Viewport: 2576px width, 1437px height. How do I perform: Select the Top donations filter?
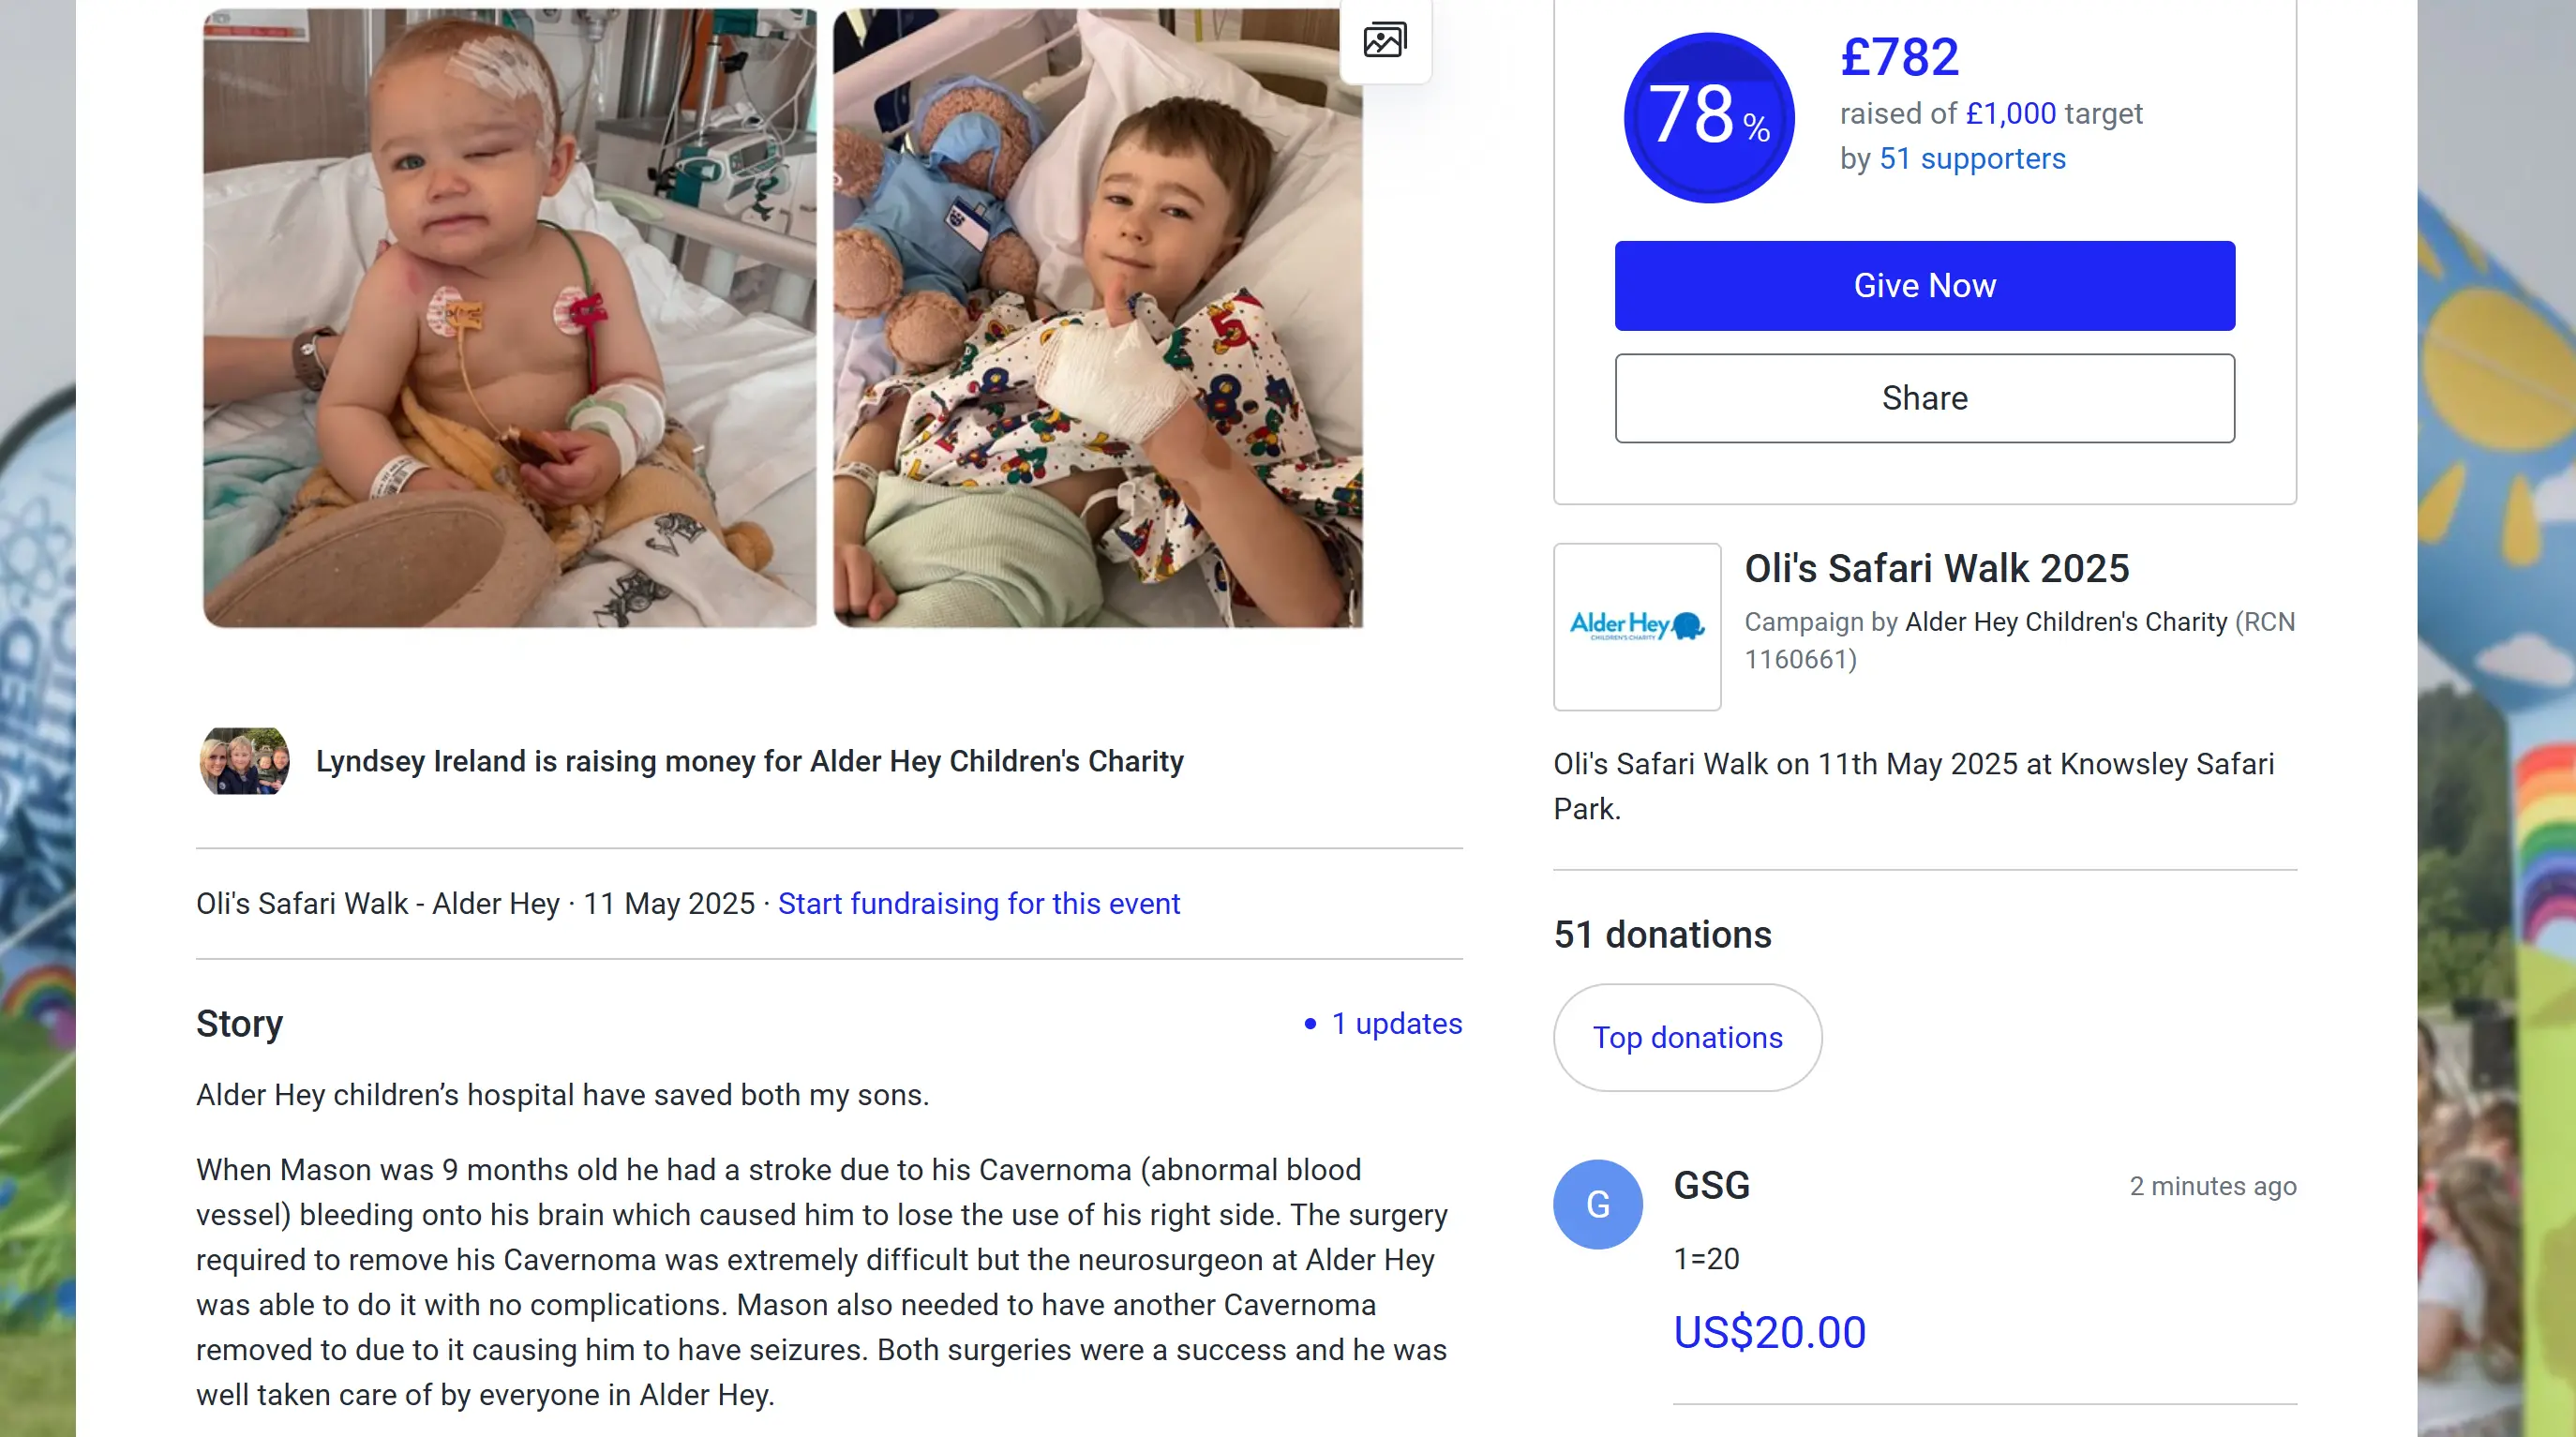click(1687, 1037)
